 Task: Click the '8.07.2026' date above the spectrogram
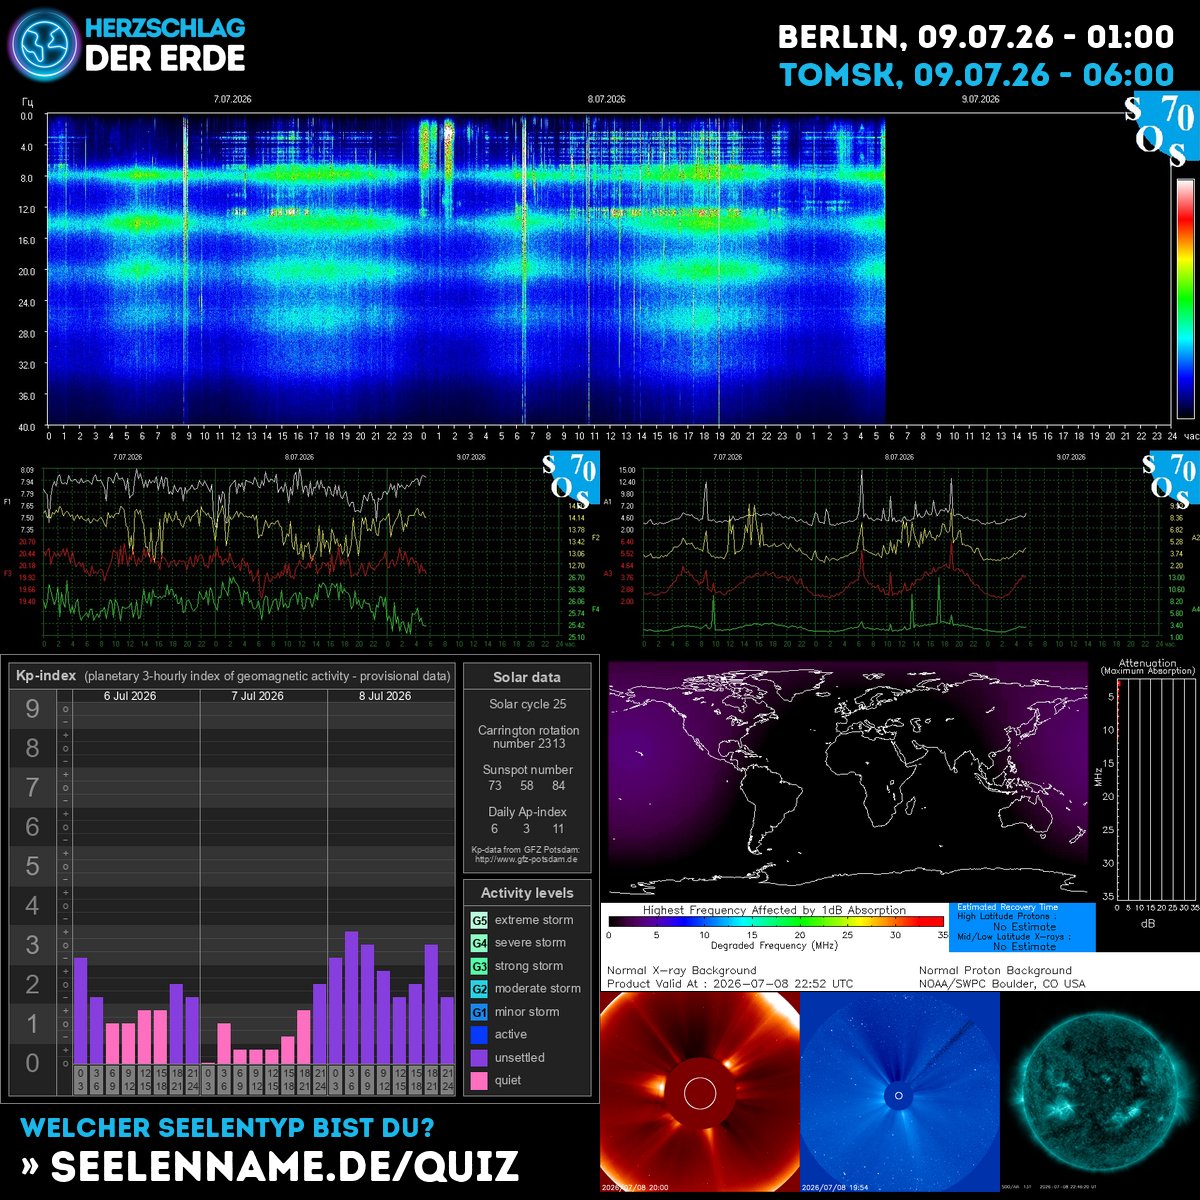(x=606, y=99)
